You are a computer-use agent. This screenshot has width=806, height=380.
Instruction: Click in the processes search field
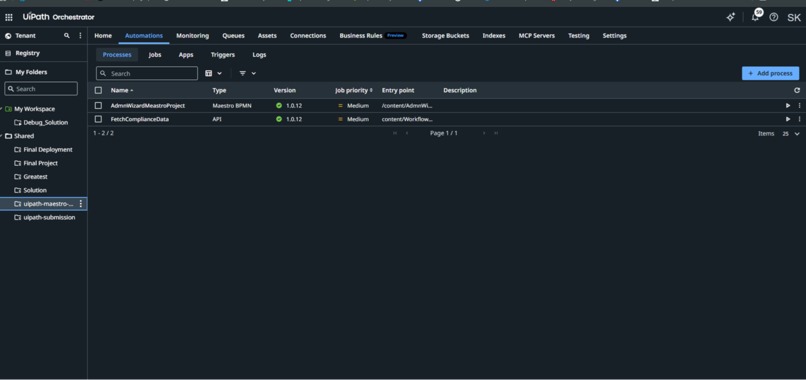coord(146,74)
